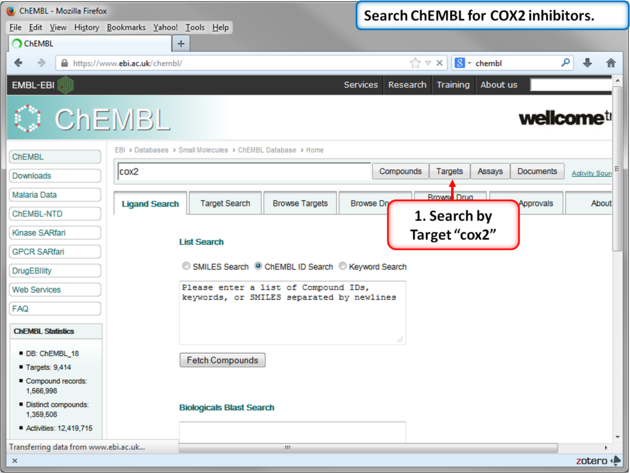Open the Bookmarks menu
Image resolution: width=630 pixels, height=473 pixels.
[x=126, y=28]
